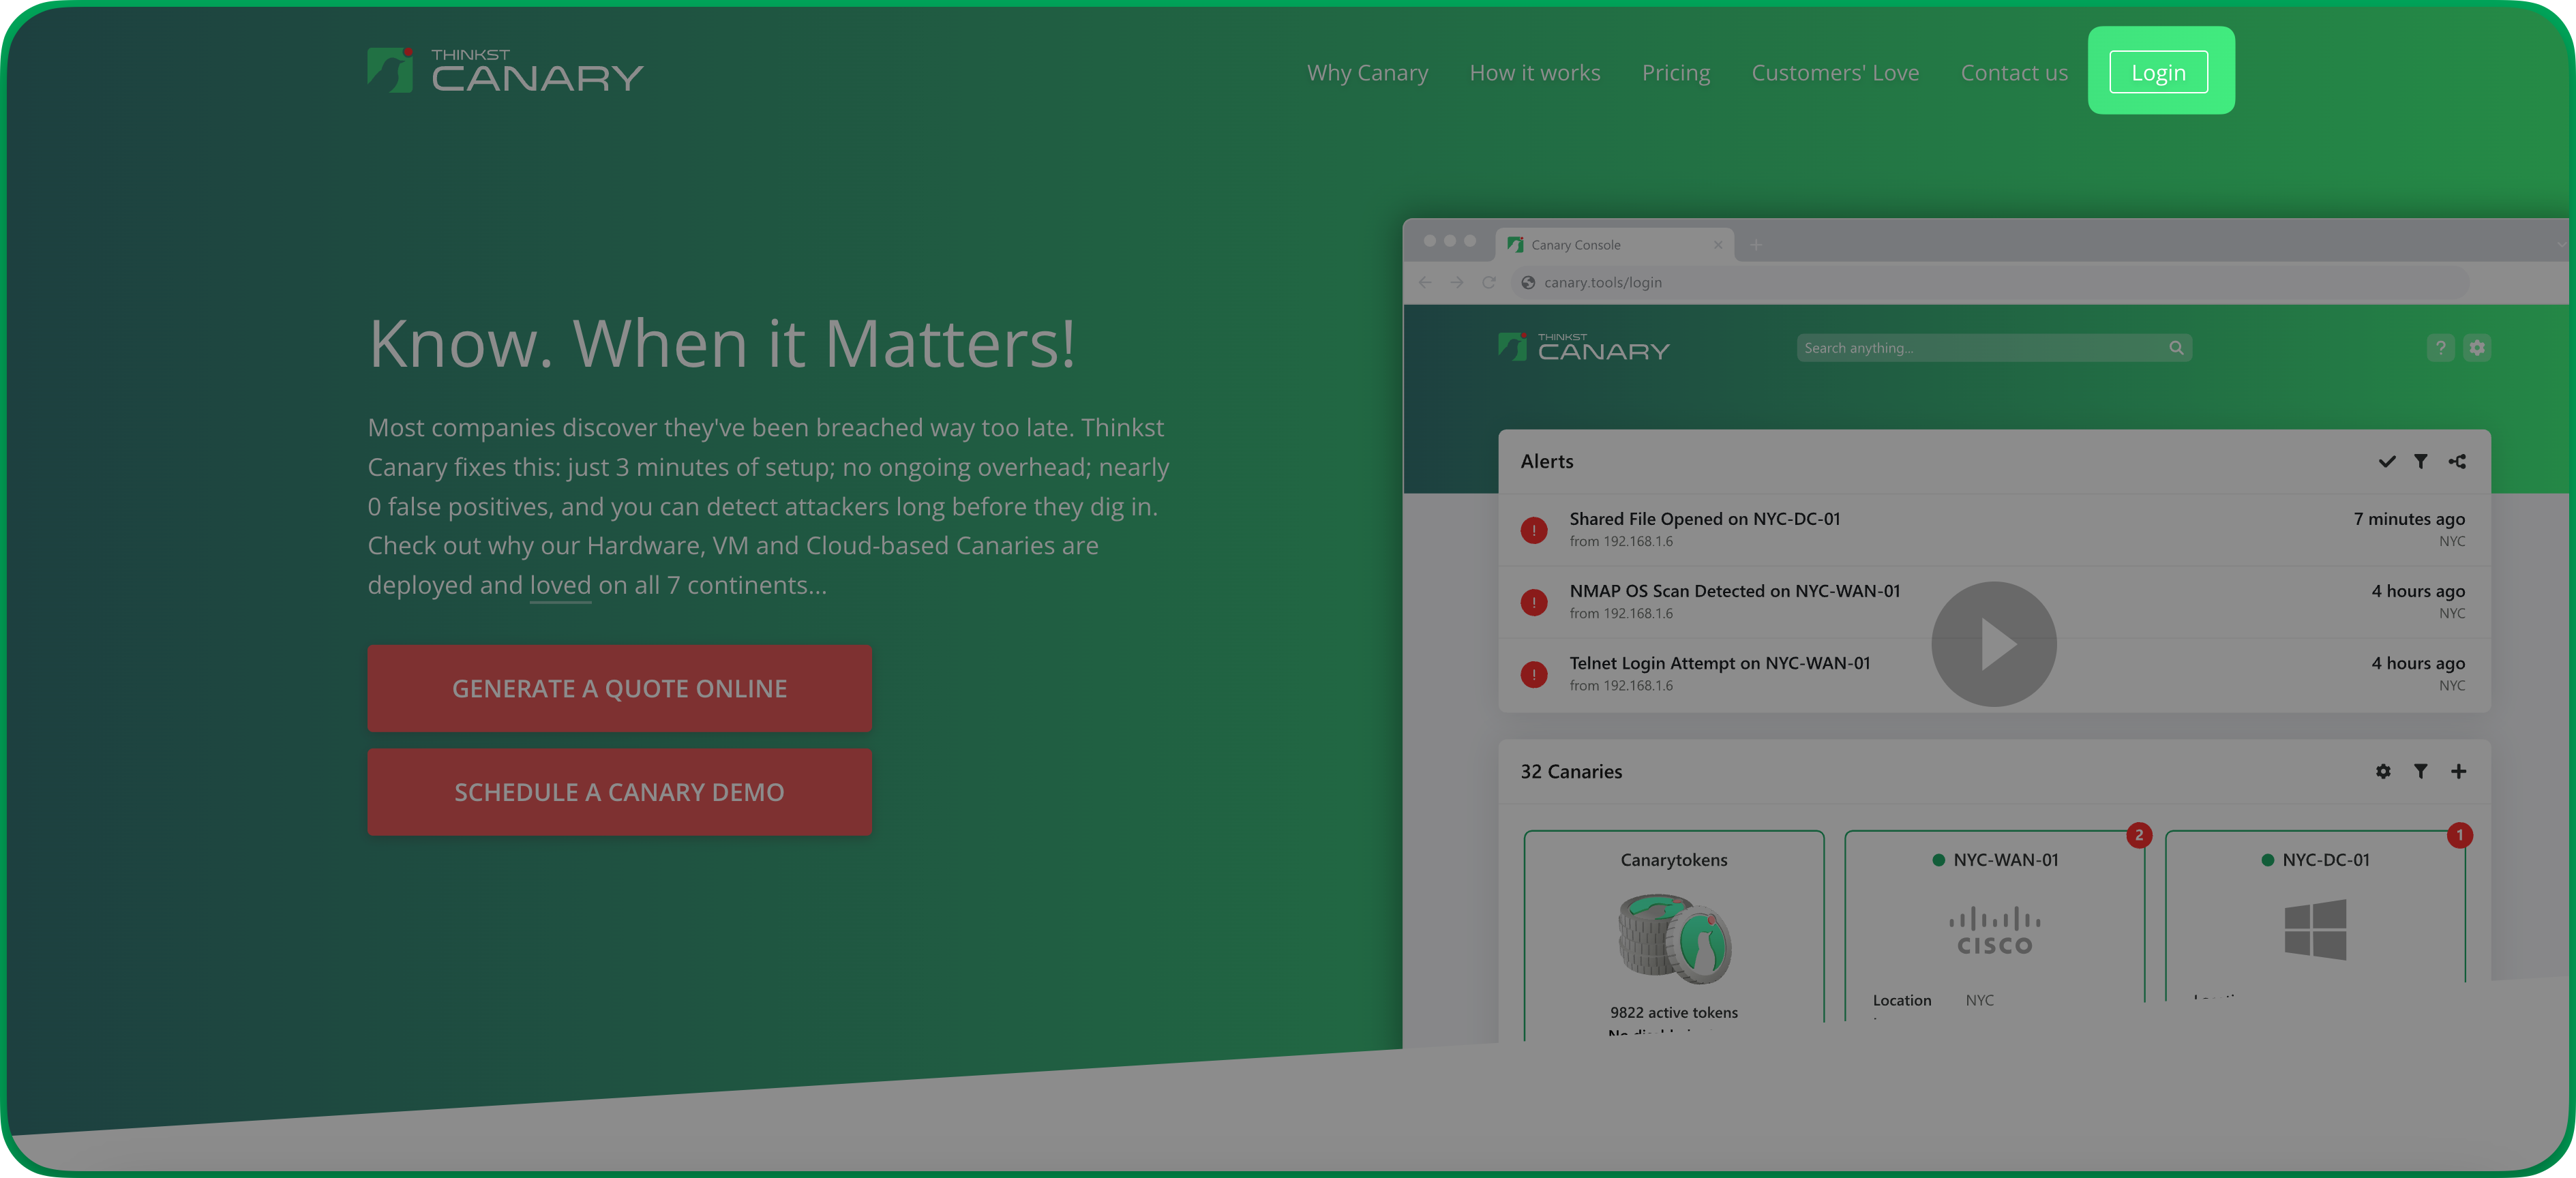Click the Canary logo inside the console
The width and height of the screenshot is (2576, 1178).
1583,347
